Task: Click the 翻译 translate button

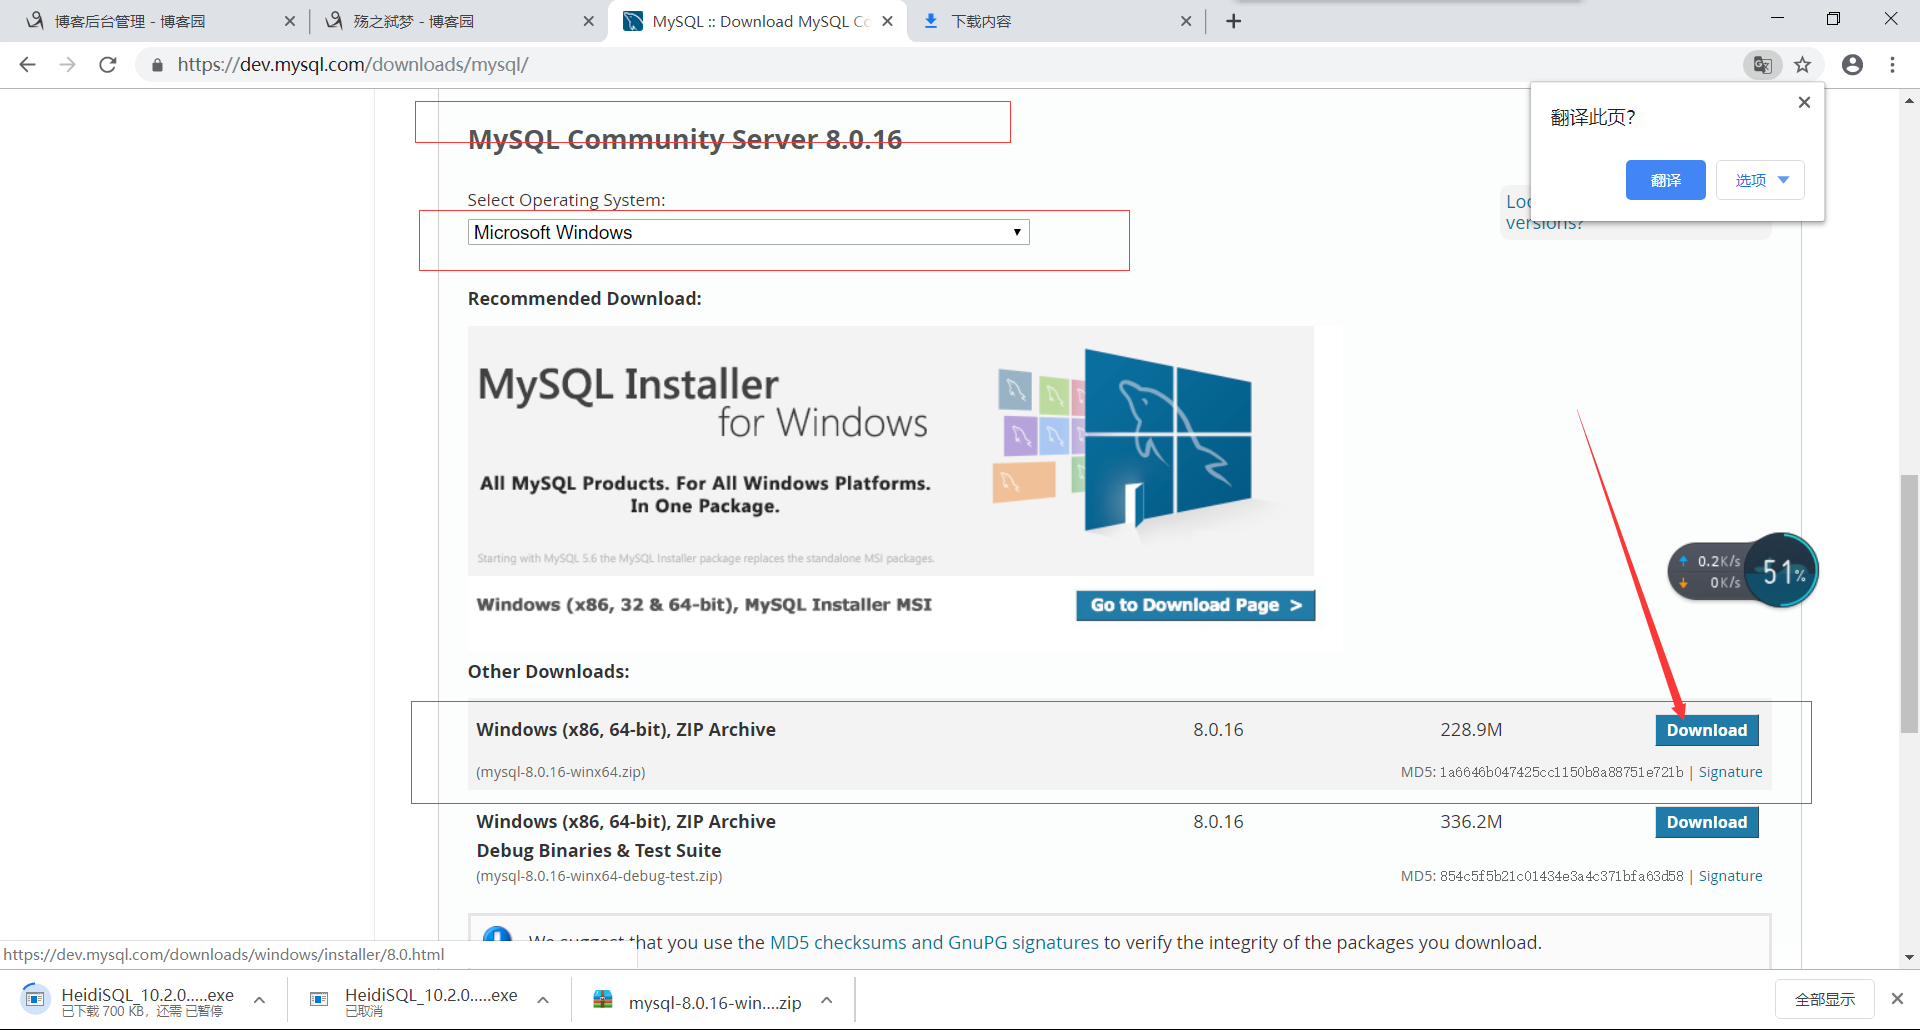Action: pyautogui.click(x=1665, y=180)
